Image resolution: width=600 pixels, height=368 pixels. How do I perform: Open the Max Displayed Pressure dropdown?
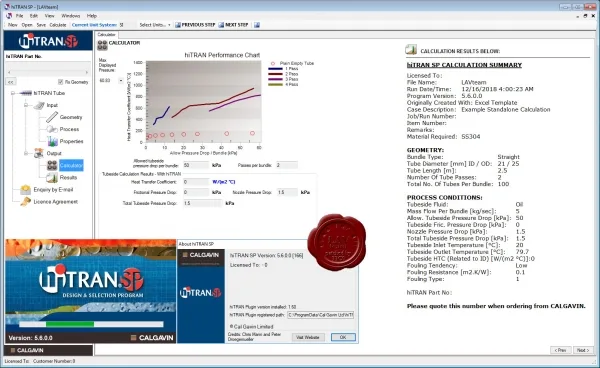[x=121, y=80]
